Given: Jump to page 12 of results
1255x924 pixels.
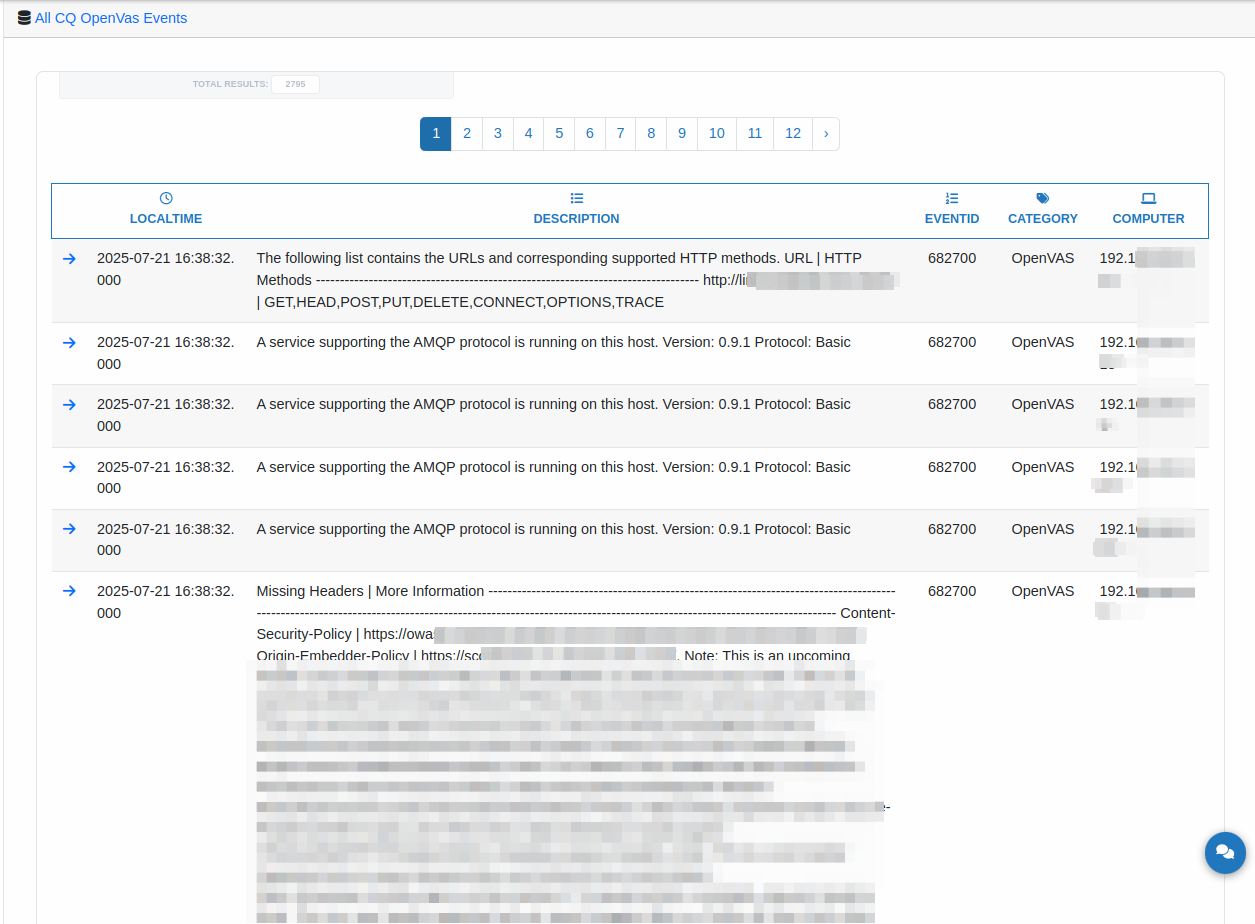Looking at the screenshot, I should pyautogui.click(x=792, y=134).
